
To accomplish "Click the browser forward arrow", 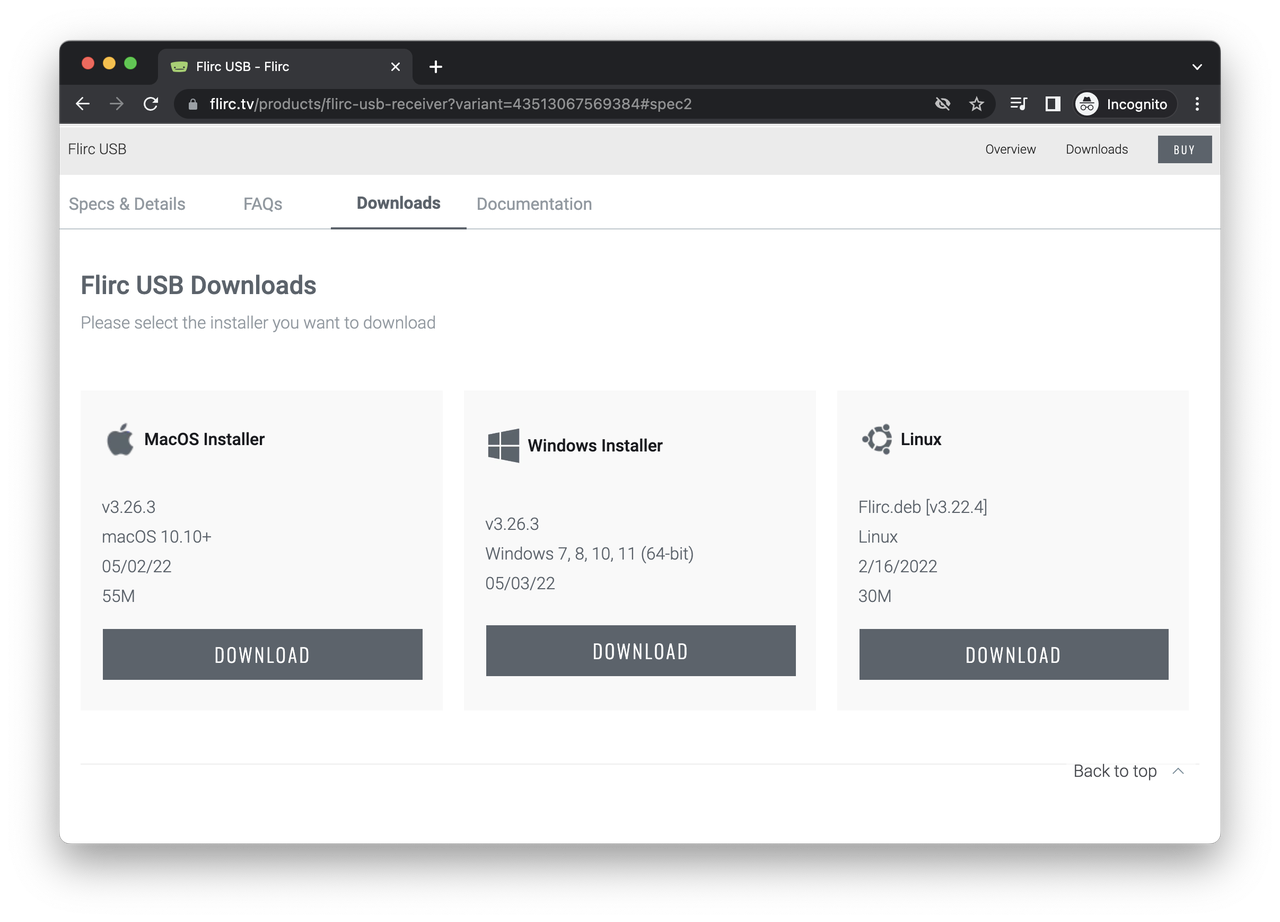I will (x=117, y=104).
